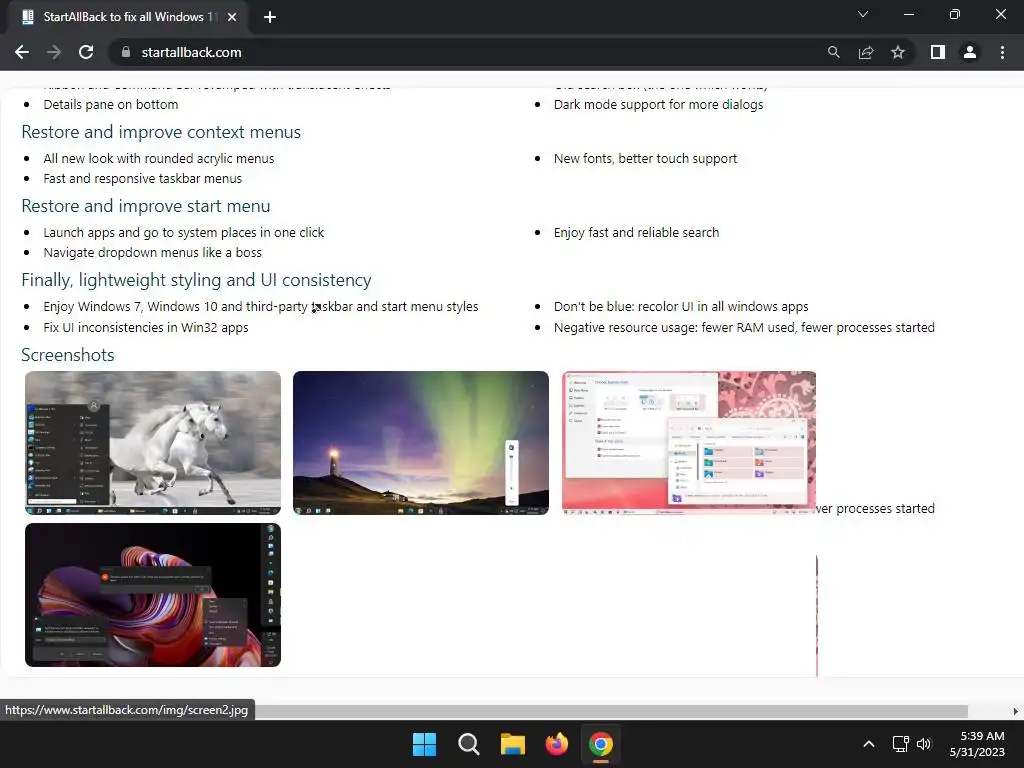
Task: Click 'Don't be blue: recolor UI' line
Action: point(681,306)
